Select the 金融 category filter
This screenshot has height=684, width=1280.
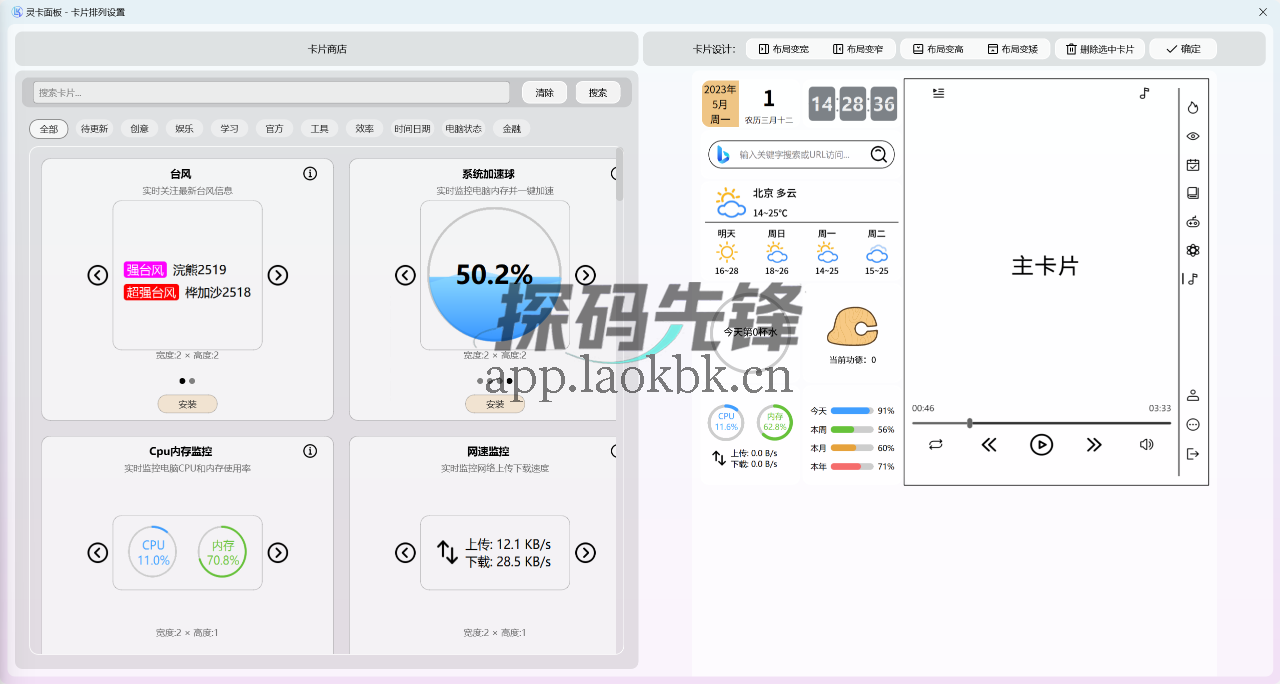(x=510, y=128)
